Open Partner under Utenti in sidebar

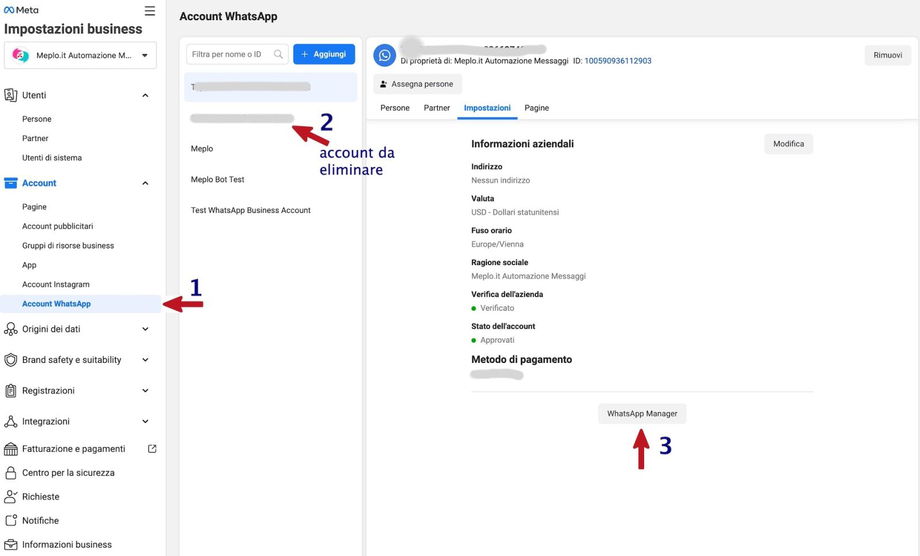35,138
